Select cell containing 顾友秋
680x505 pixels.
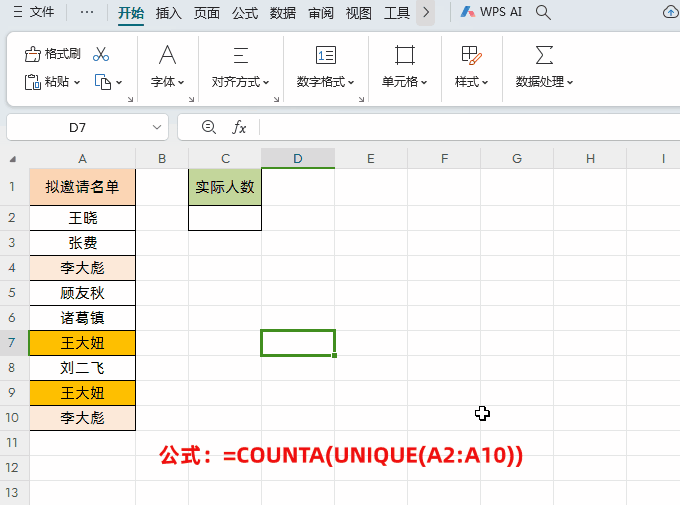[82, 293]
